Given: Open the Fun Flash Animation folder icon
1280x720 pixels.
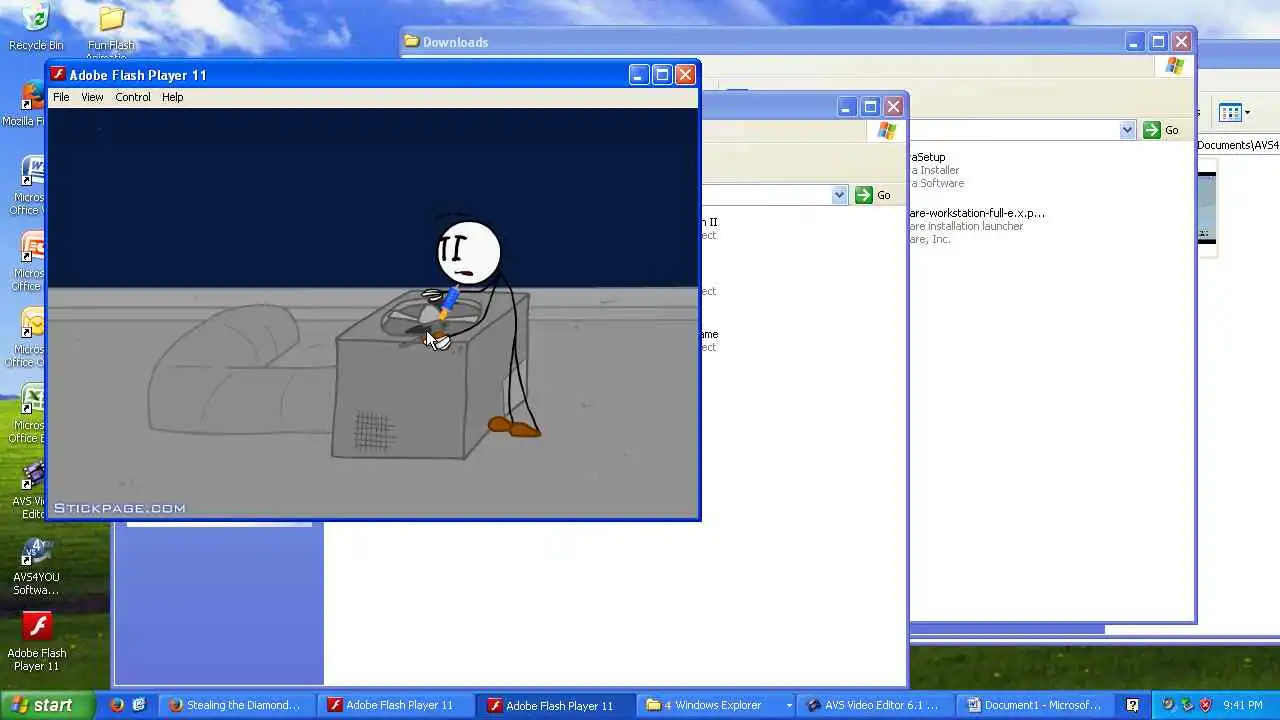Looking at the screenshot, I should point(111,32).
